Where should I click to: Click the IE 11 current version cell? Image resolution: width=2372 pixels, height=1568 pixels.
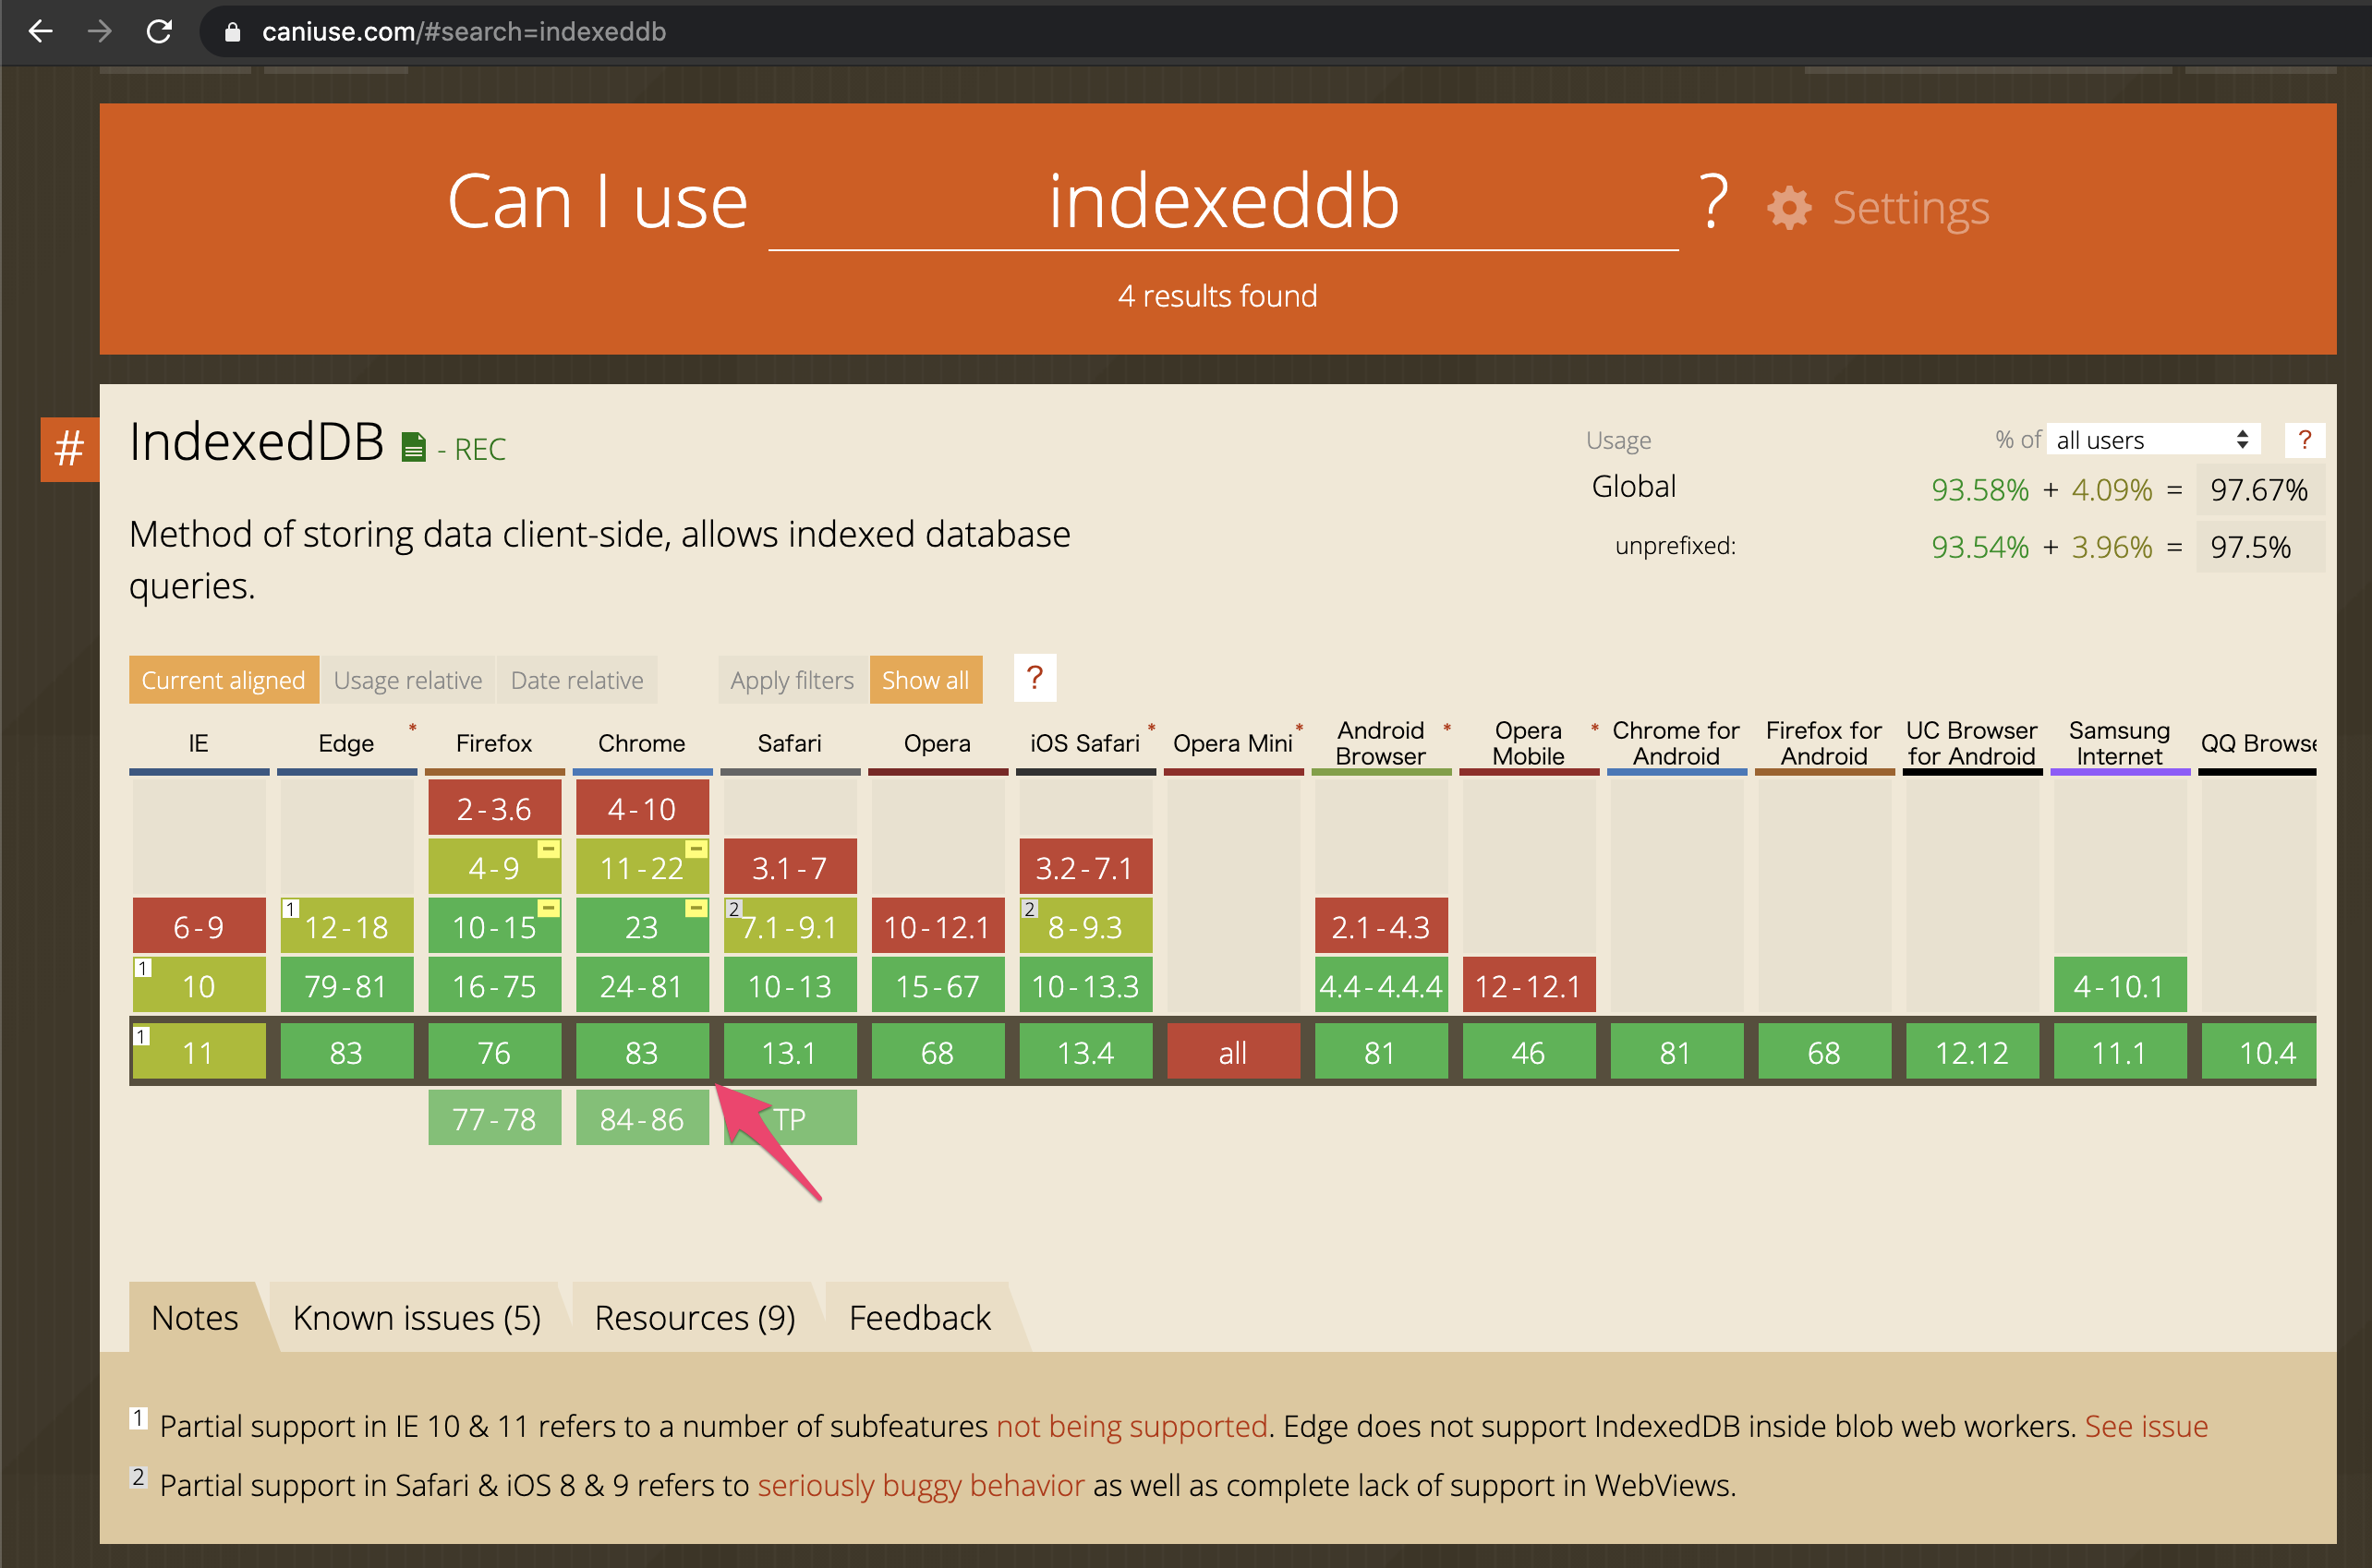[x=198, y=1052]
